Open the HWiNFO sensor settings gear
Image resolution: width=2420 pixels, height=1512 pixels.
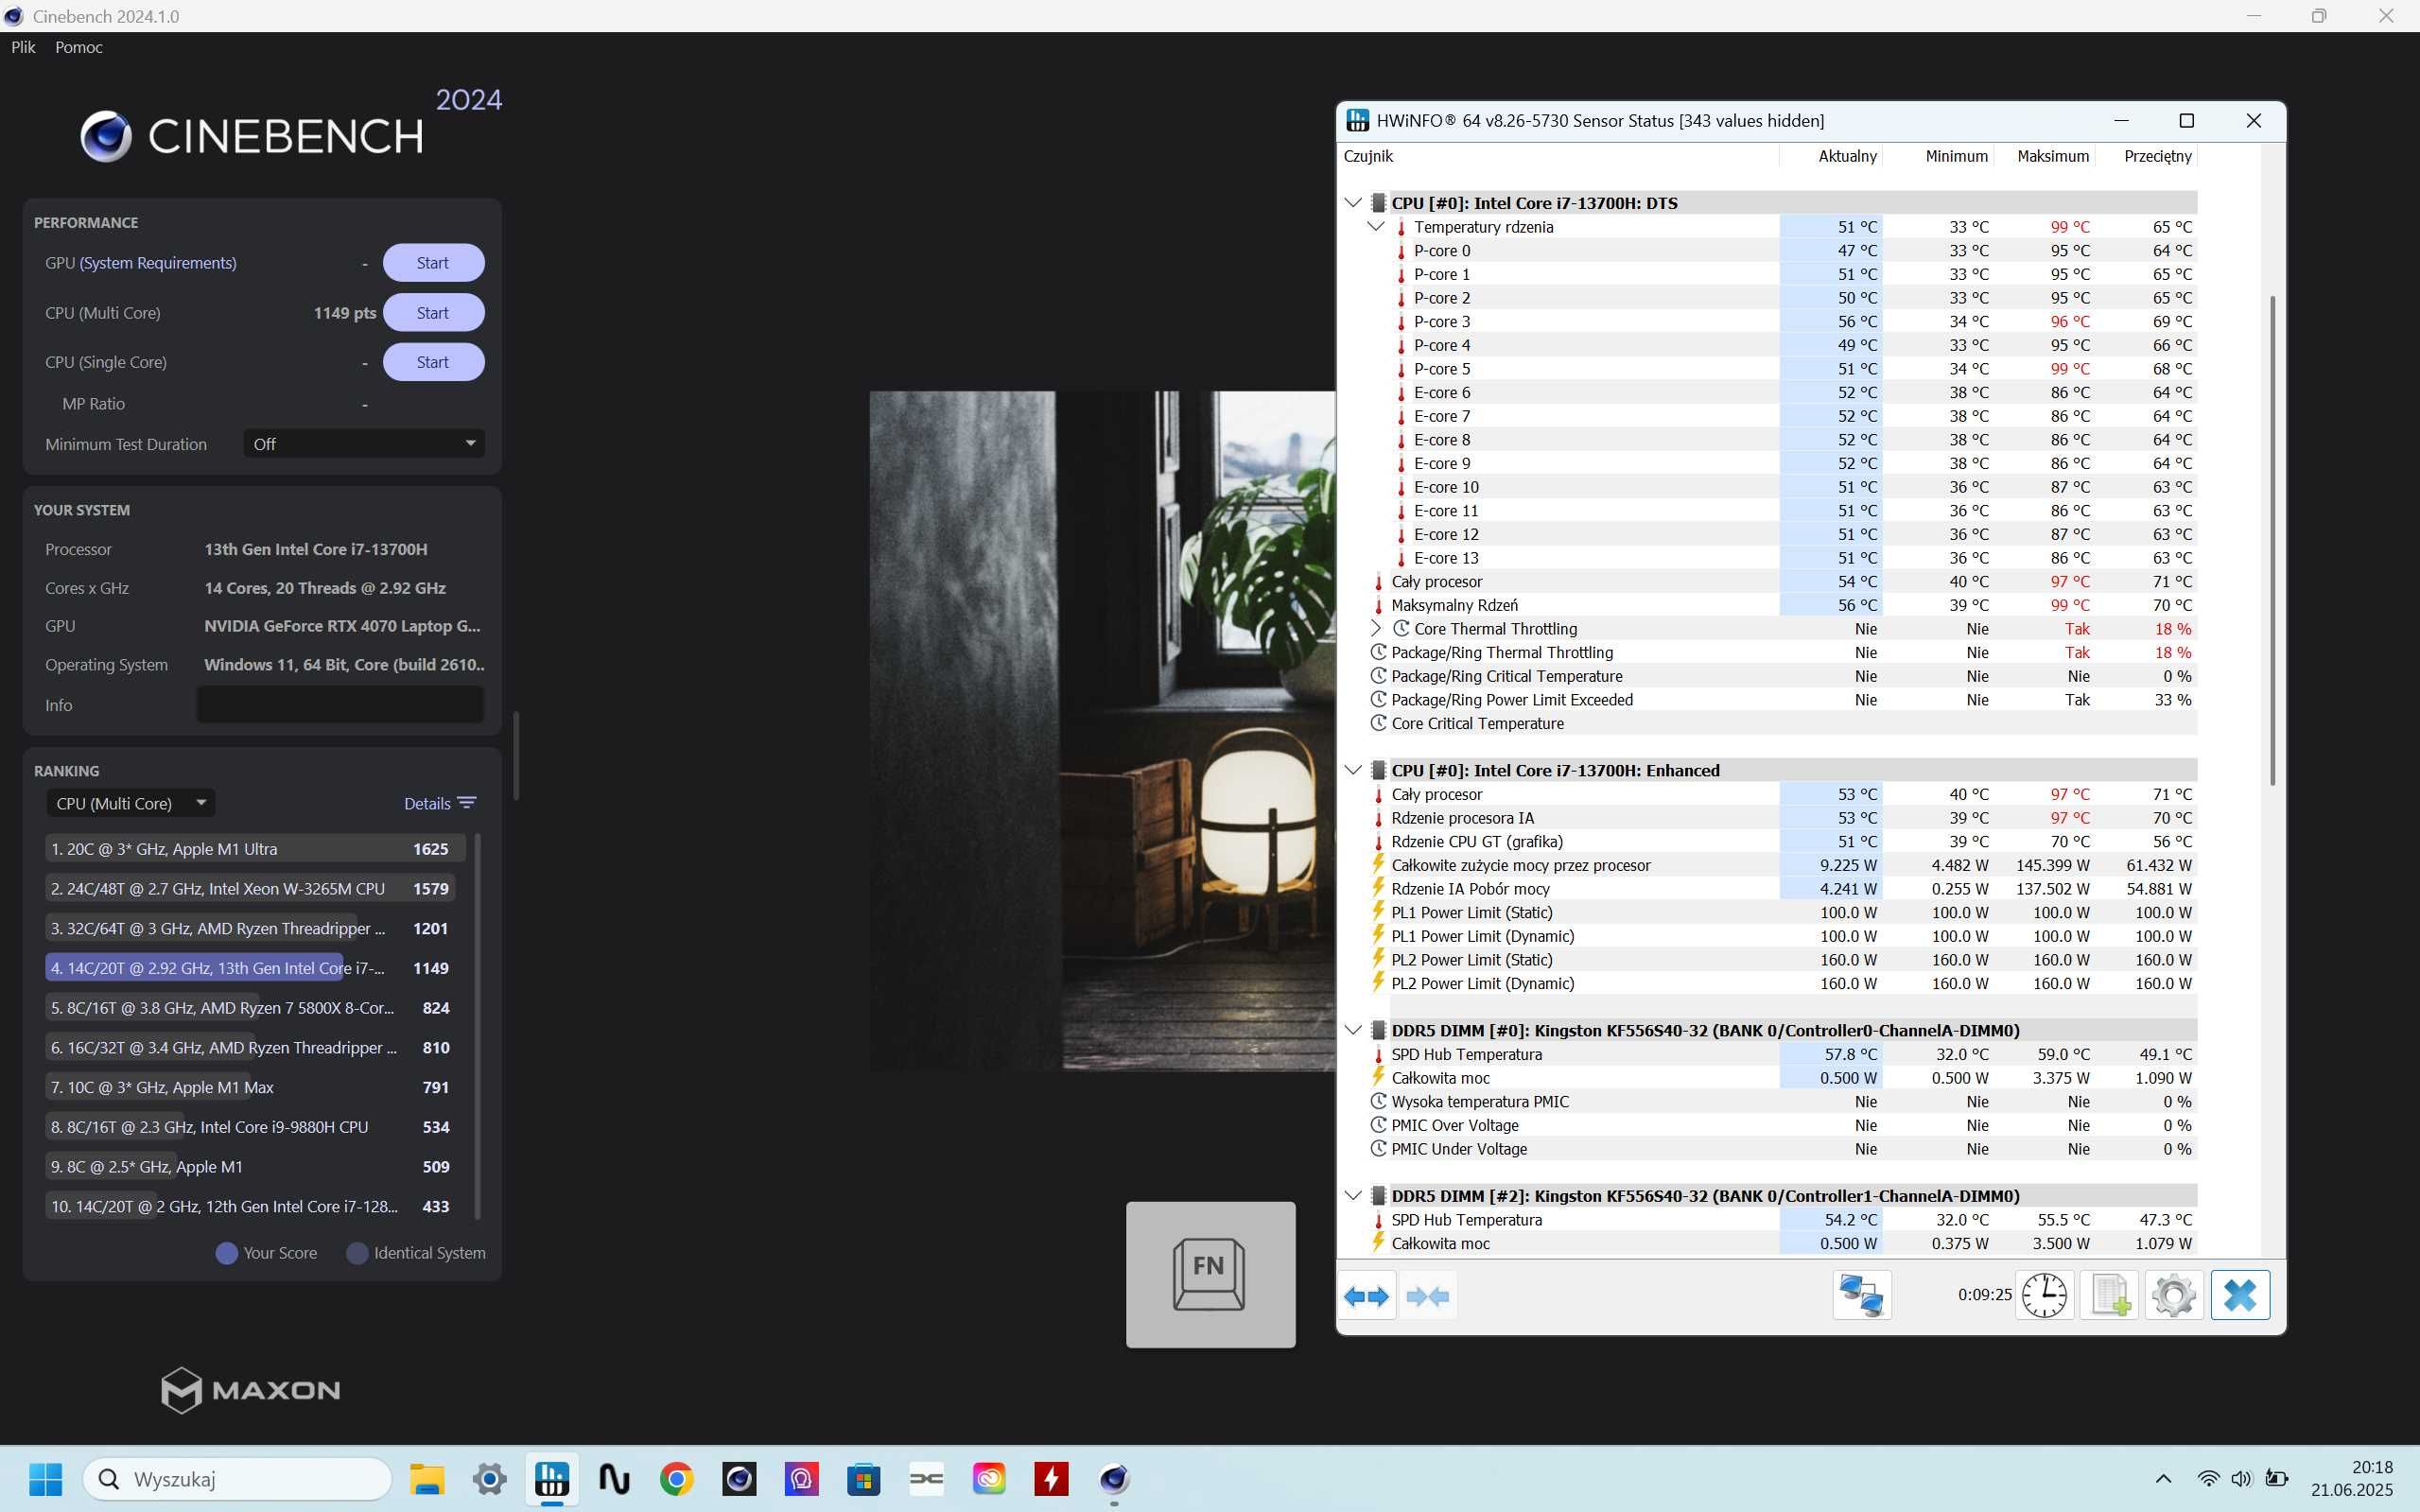(2174, 1295)
